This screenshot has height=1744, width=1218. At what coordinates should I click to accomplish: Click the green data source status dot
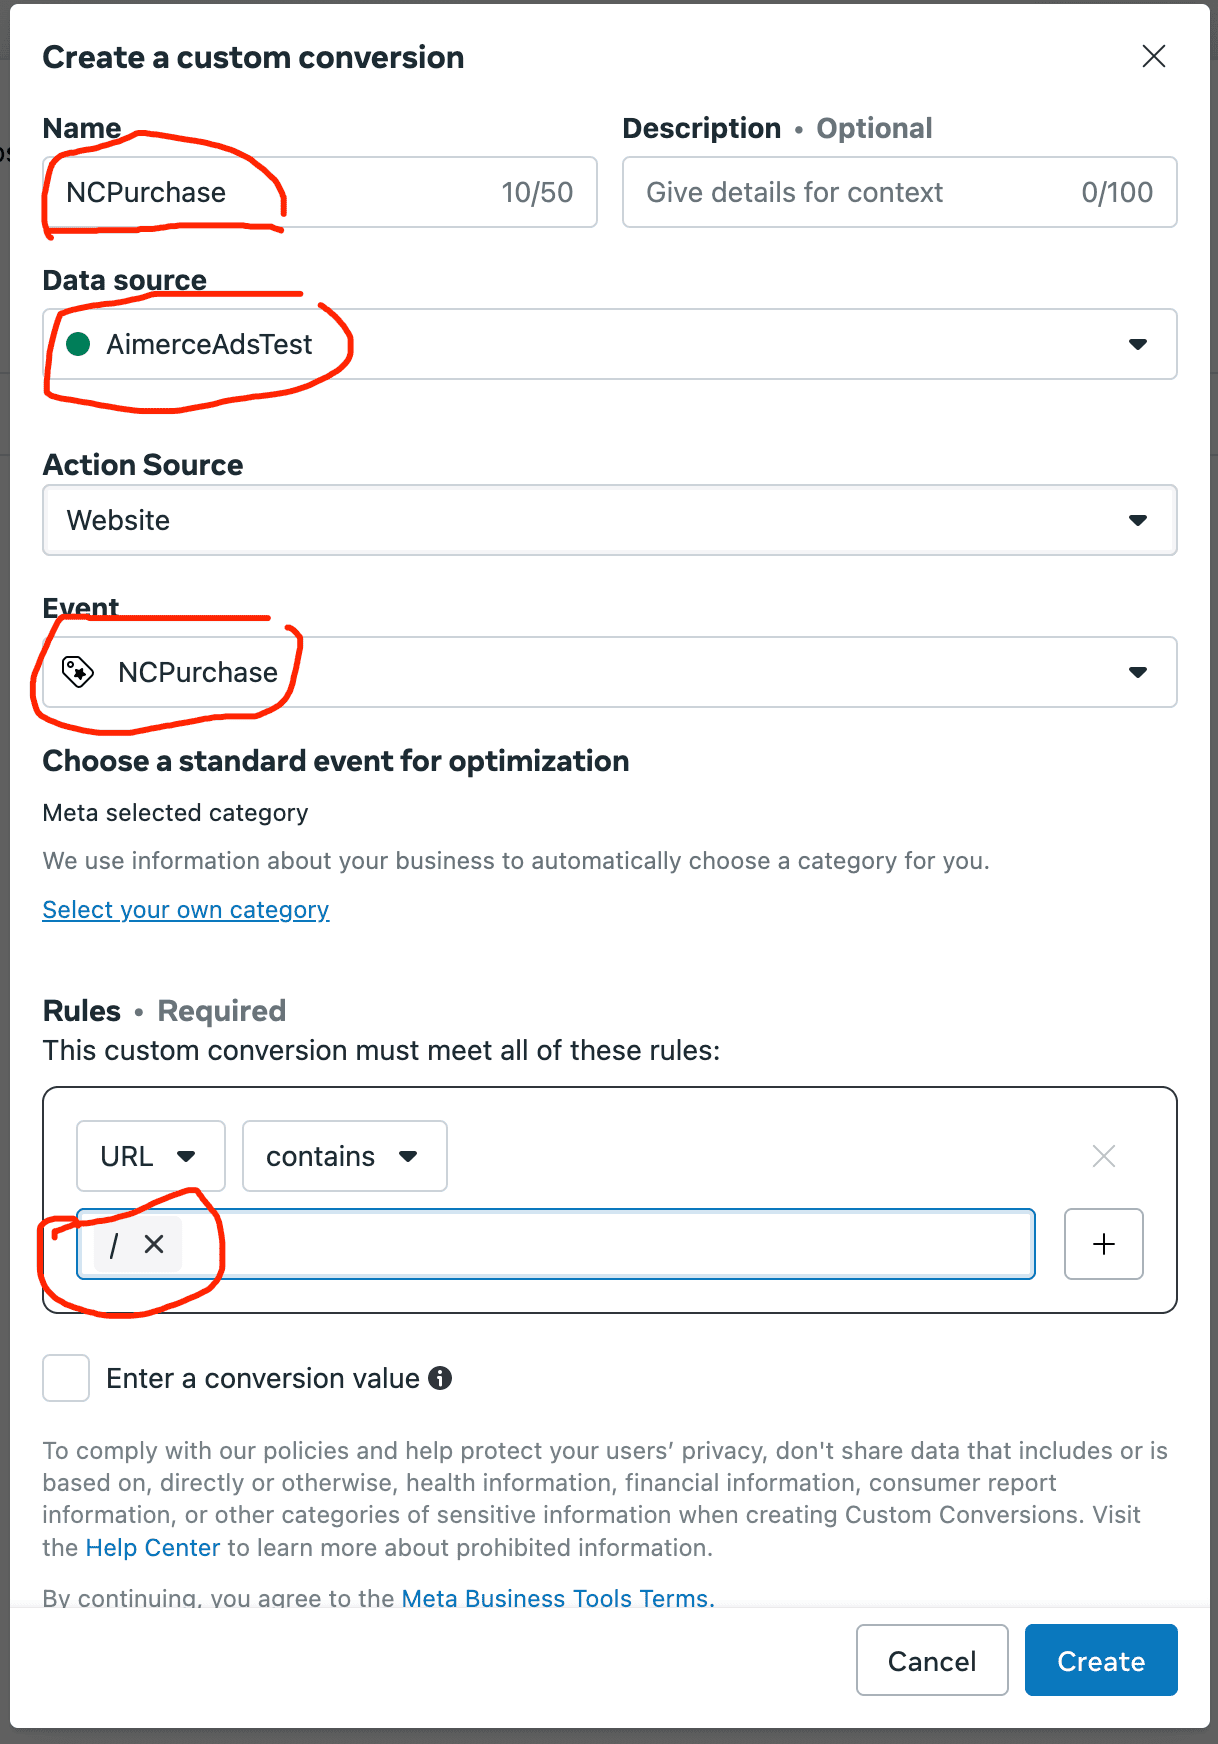(x=78, y=344)
